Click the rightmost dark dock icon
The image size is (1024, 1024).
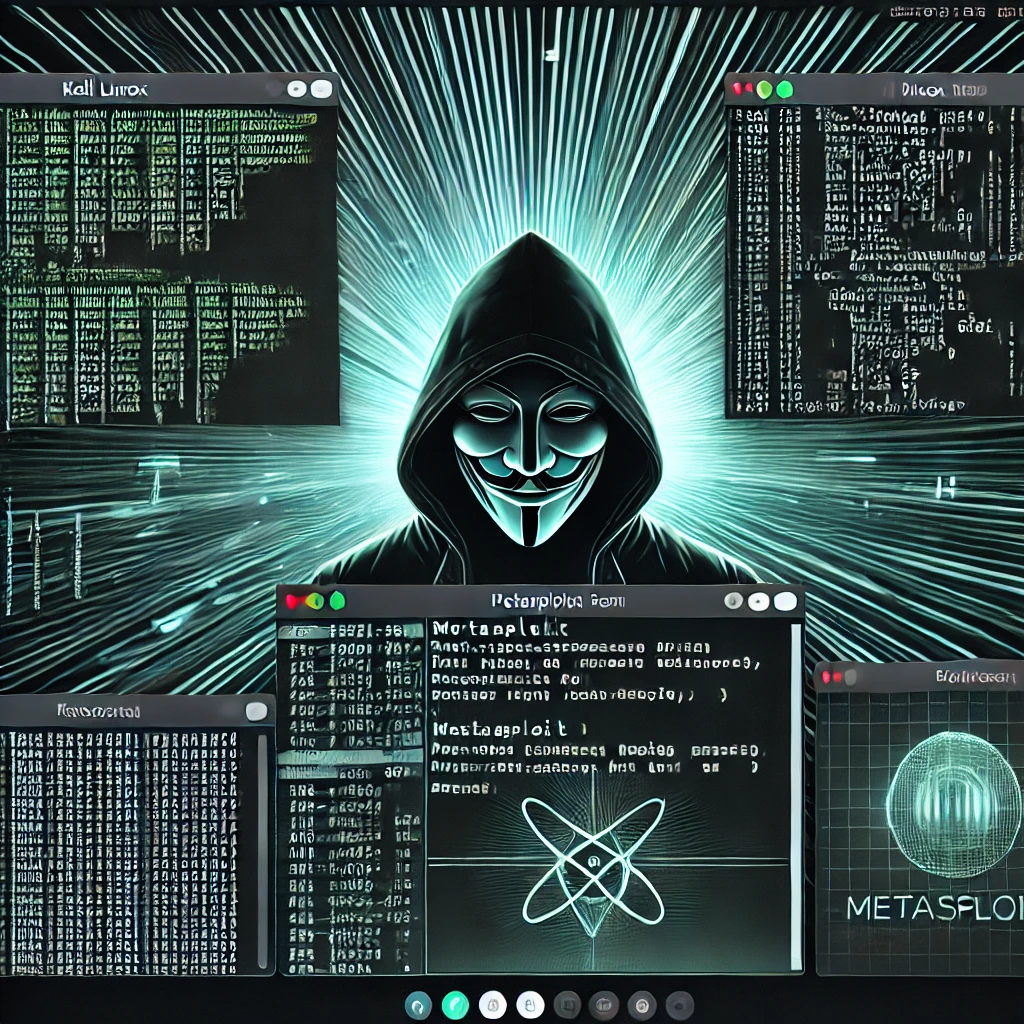(680, 1005)
